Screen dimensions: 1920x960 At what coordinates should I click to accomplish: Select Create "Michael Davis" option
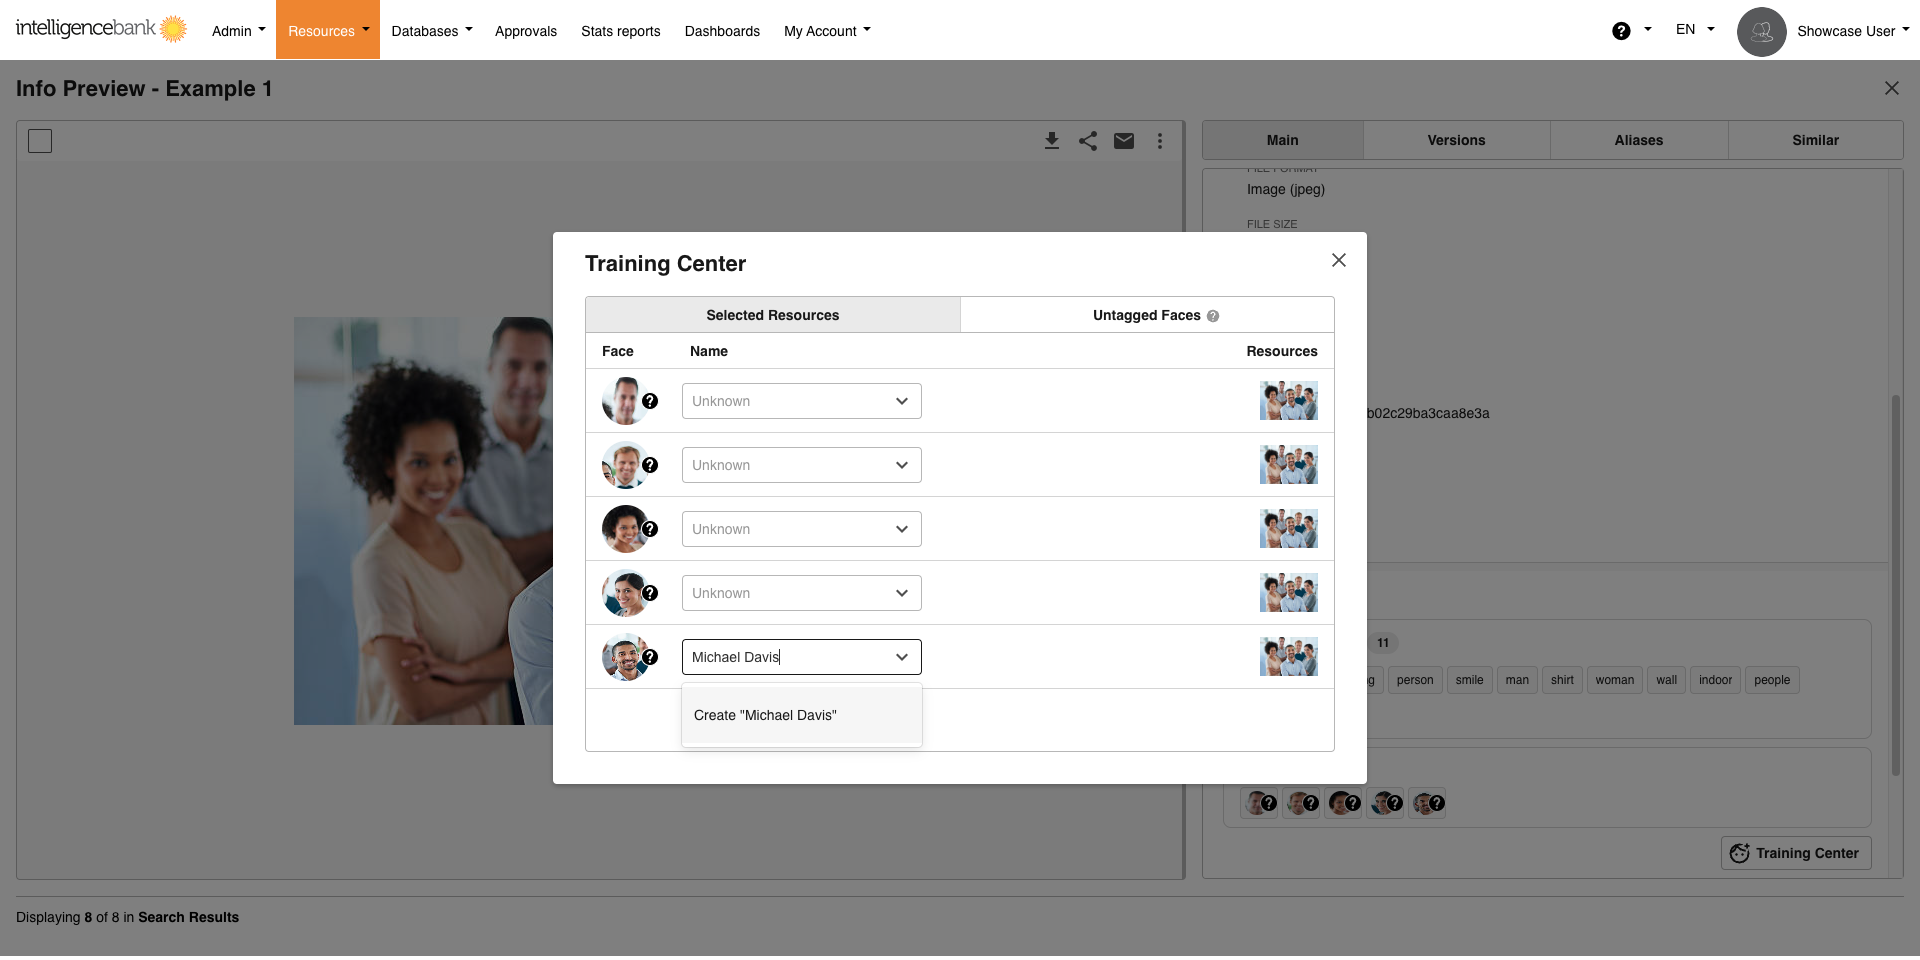[765, 715]
